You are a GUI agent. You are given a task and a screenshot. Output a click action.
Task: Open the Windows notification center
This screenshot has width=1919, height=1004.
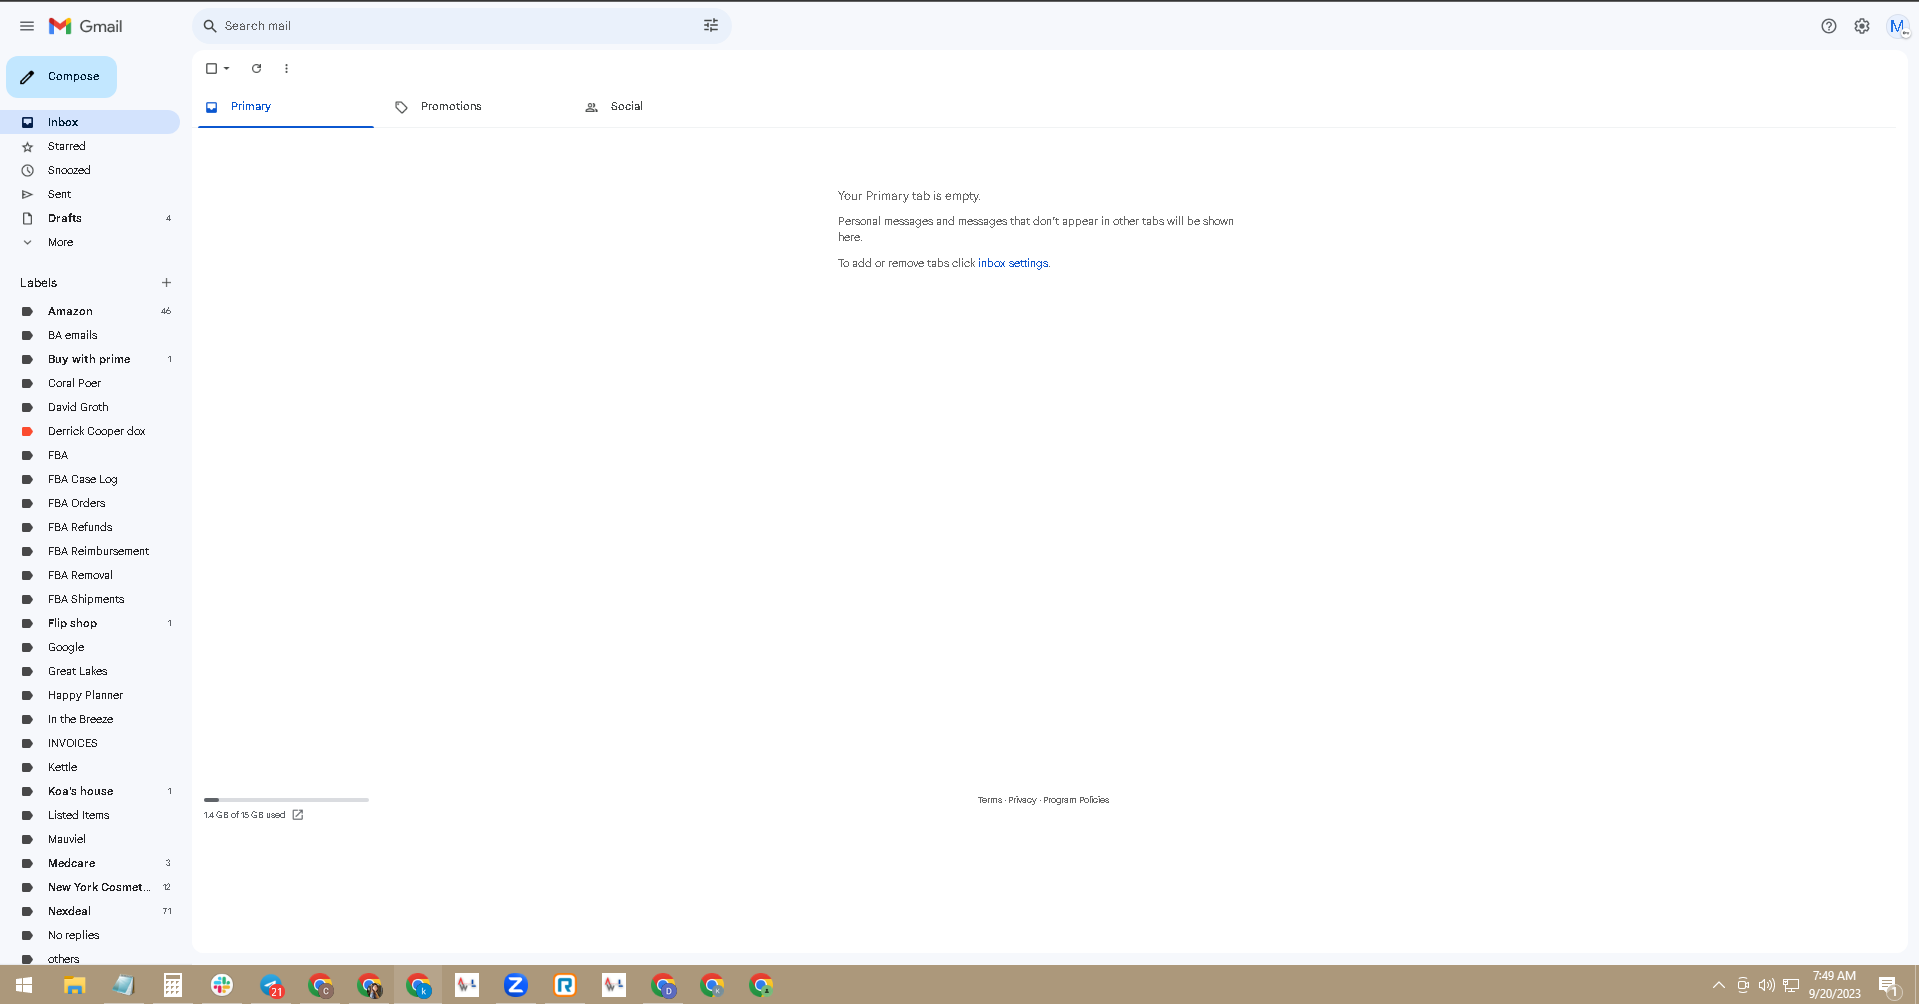click(1889, 986)
